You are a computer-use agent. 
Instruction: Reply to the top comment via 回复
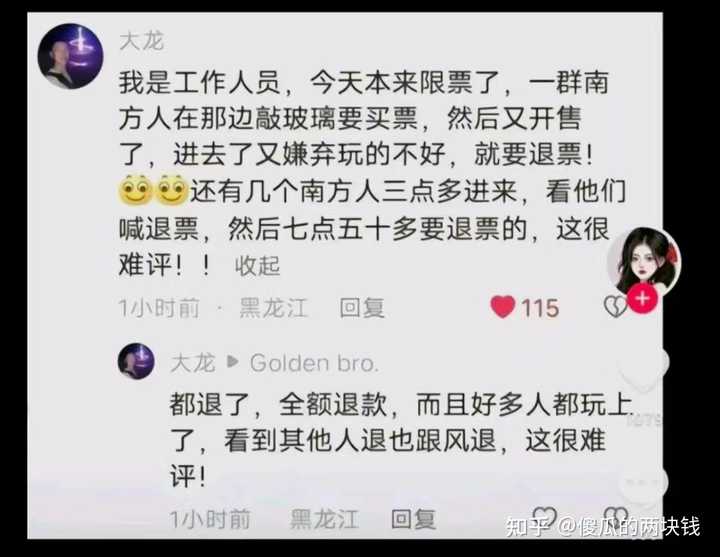click(x=362, y=308)
